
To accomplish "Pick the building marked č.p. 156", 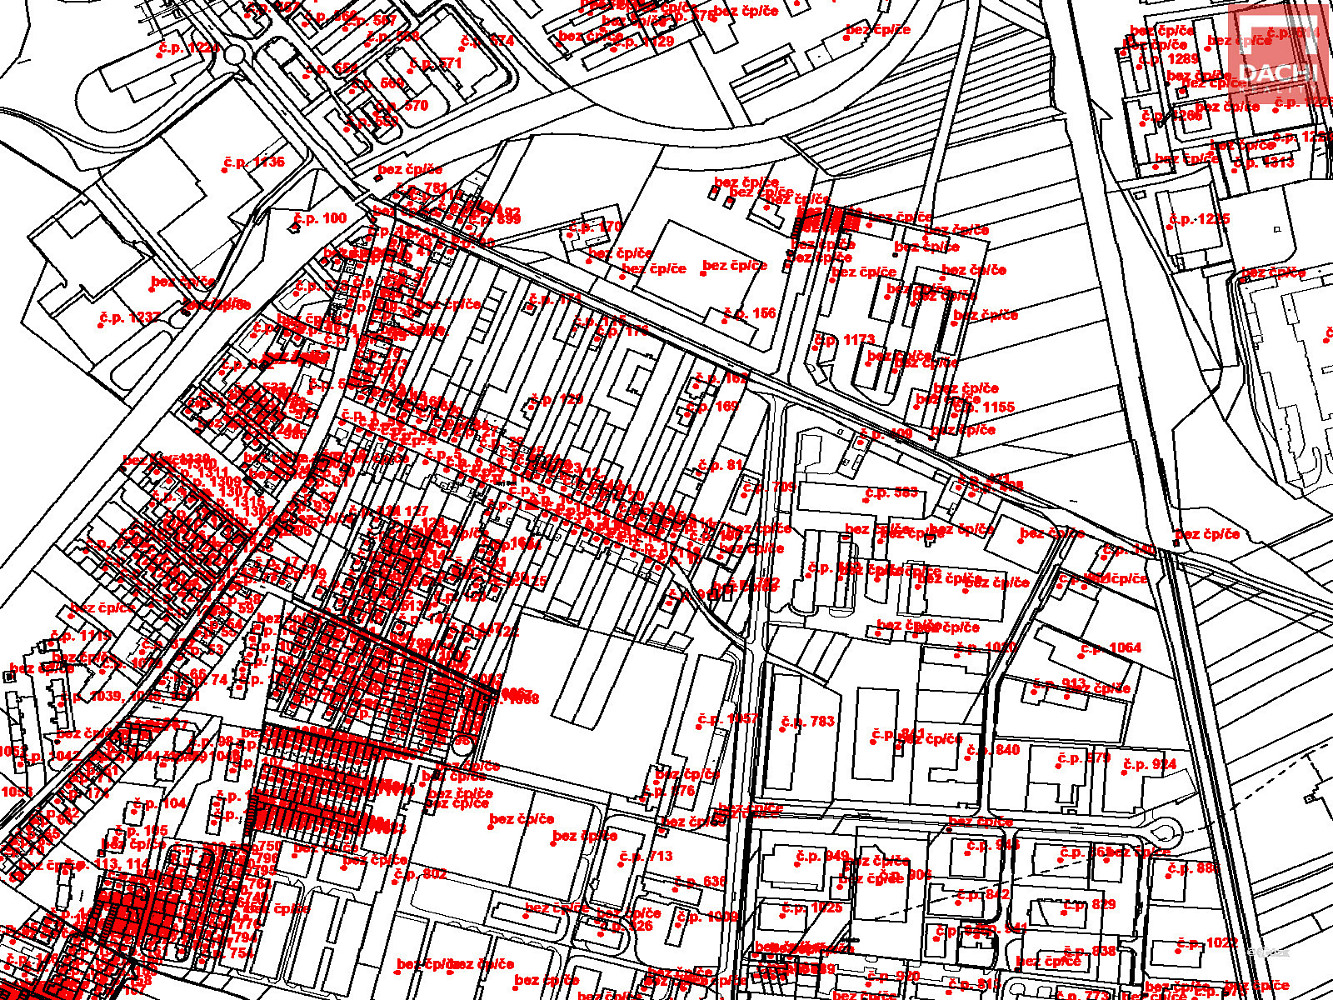I will point(750,313).
